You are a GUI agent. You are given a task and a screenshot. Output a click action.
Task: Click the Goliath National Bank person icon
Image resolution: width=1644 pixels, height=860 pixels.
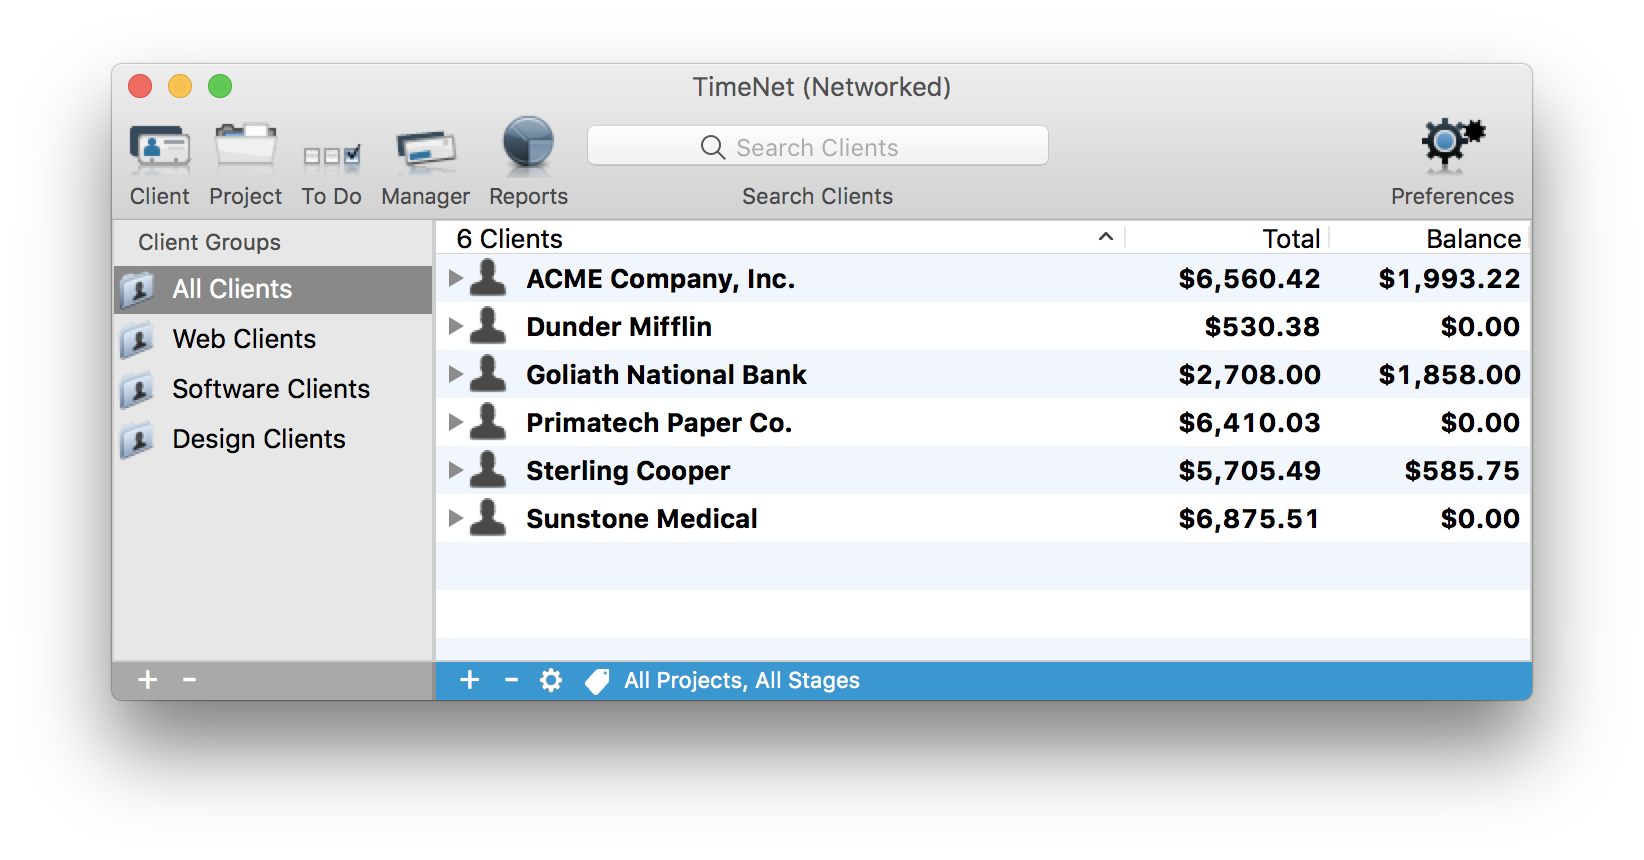coord(488,373)
